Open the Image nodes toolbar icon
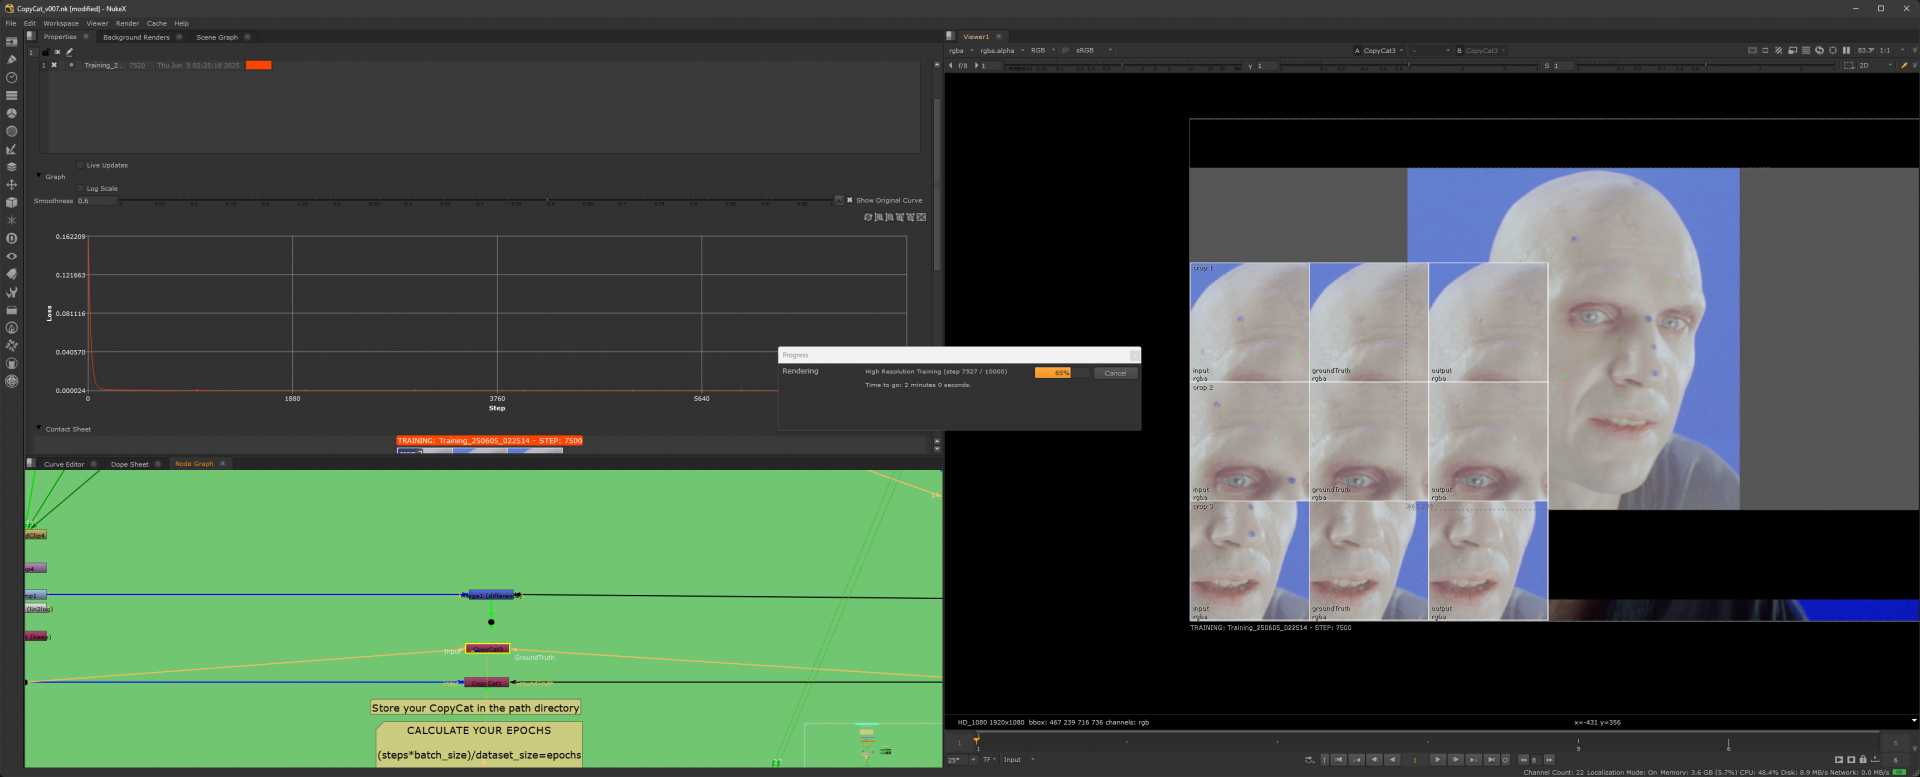Viewport: 1920px width, 777px height. [11, 42]
